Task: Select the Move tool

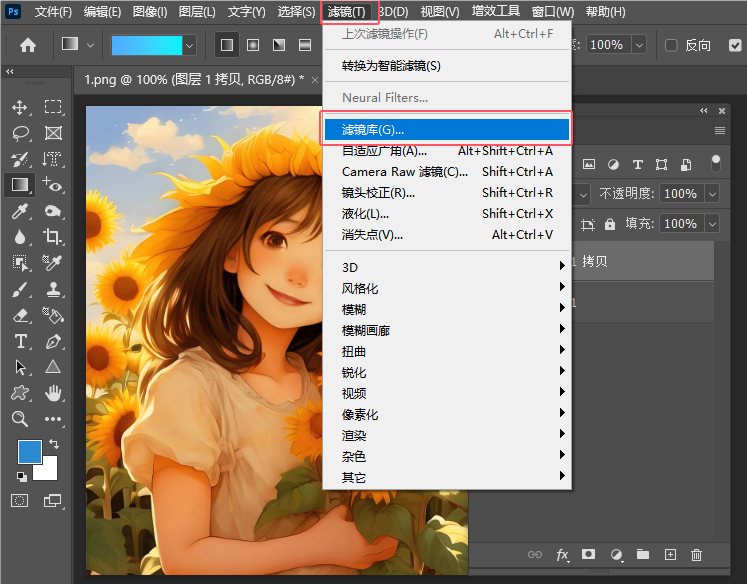Action: [x=20, y=107]
